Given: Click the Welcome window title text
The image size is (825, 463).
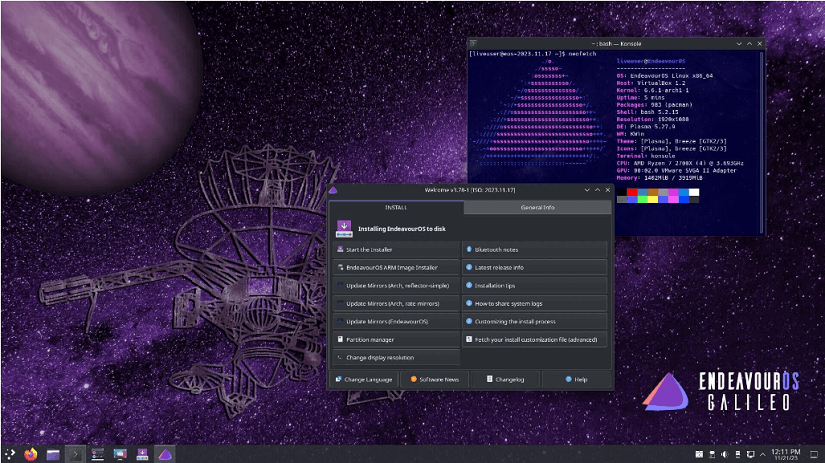Looking at the screenshot, I should [470, 190].
